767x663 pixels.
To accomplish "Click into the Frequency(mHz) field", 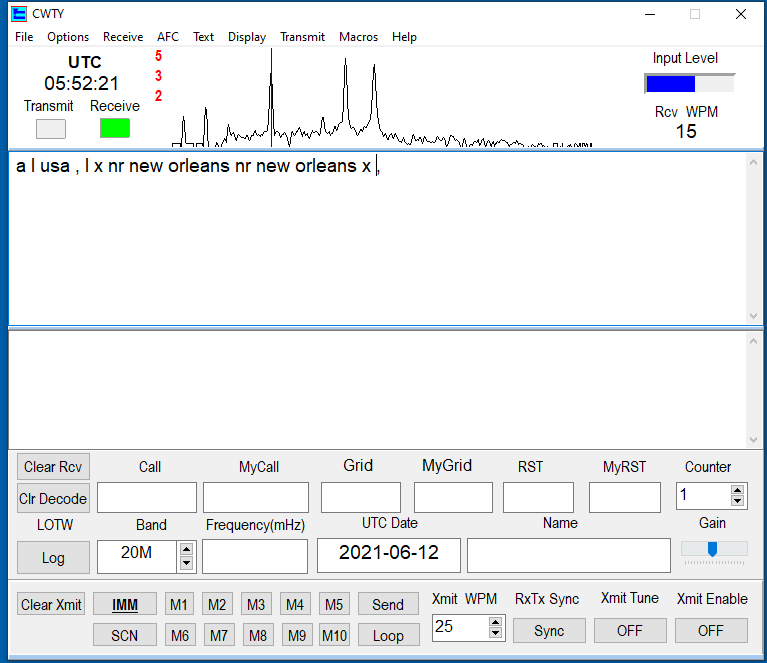I will [255, 556].
